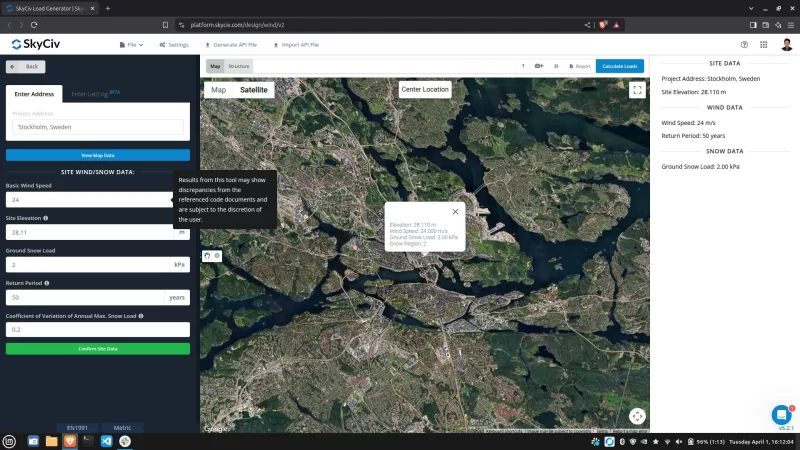Image resolution: width=800 pixels, height=450 pixels.
Task: Open a new browser tab
Action: [x=108, y=8]
